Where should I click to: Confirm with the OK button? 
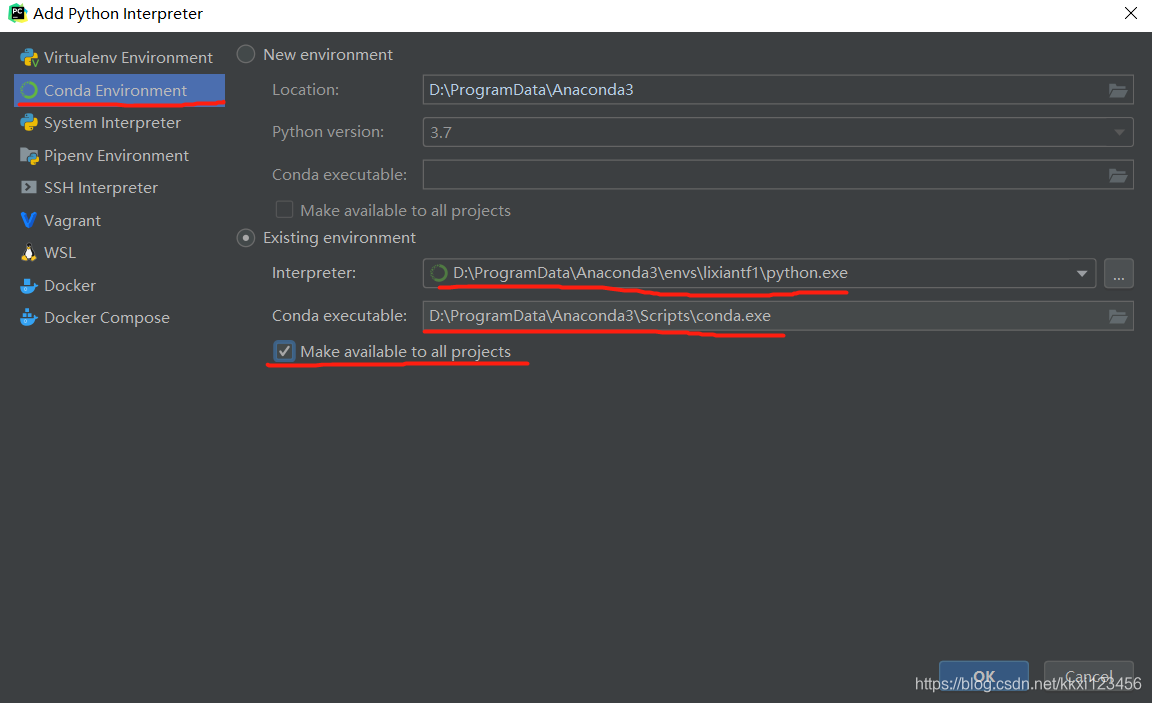(984, 677)
